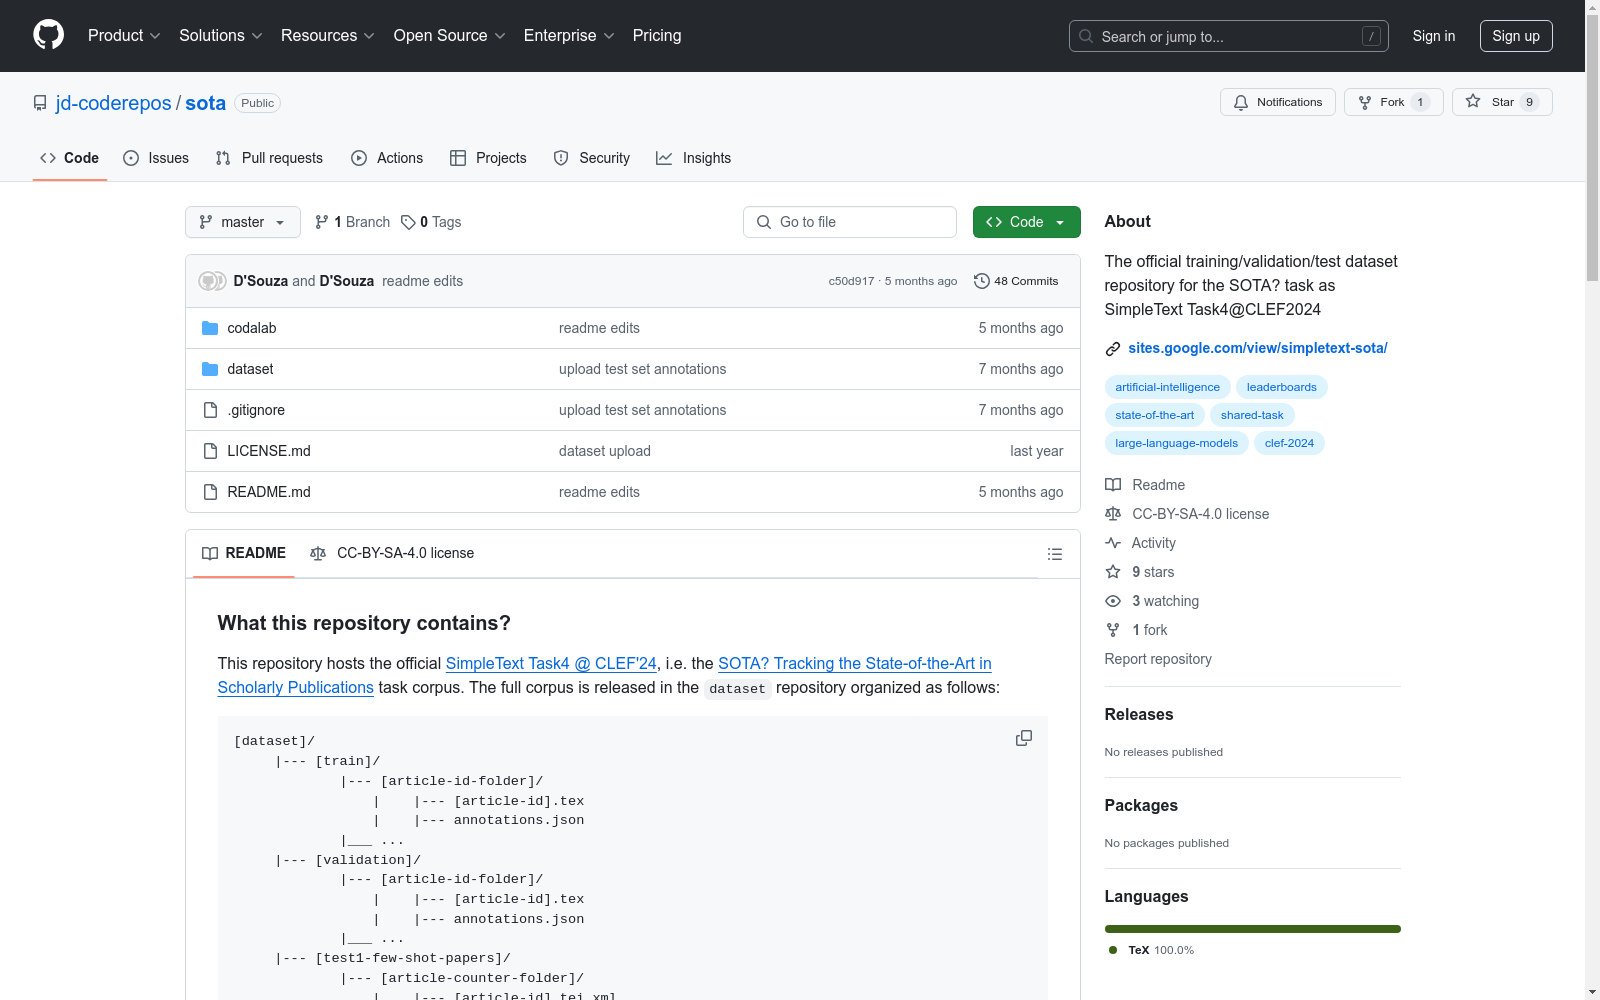Click the shared-task topic tag
This screenshot has width=1600, height=1000.
click(x=1252, y=415)
